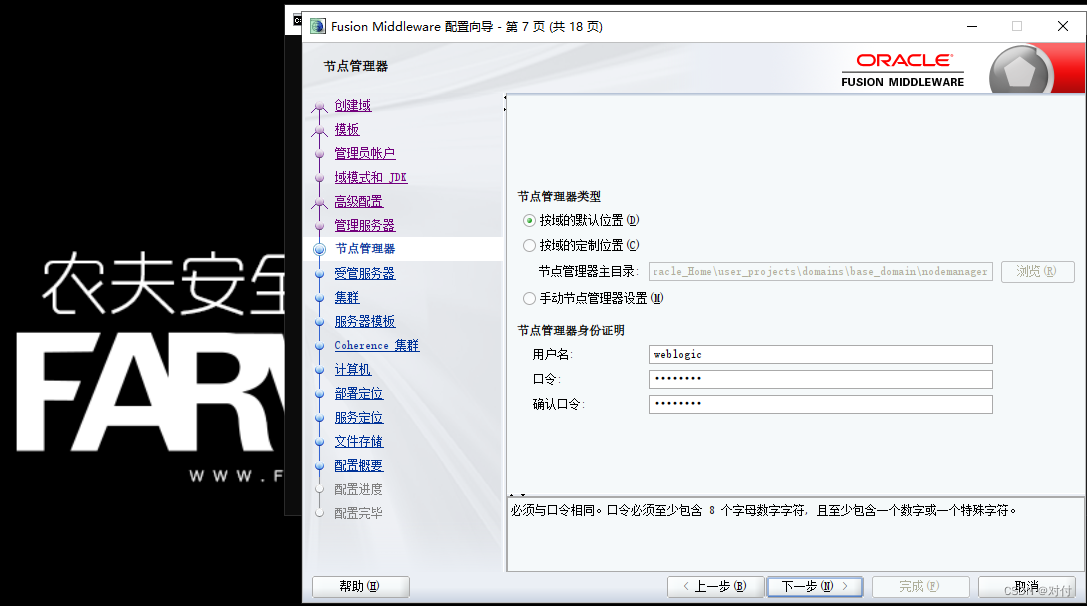Focus the 口令 password field
Image resolution: width=1087 pixels, height=606 pixels.
coord(821,379)
